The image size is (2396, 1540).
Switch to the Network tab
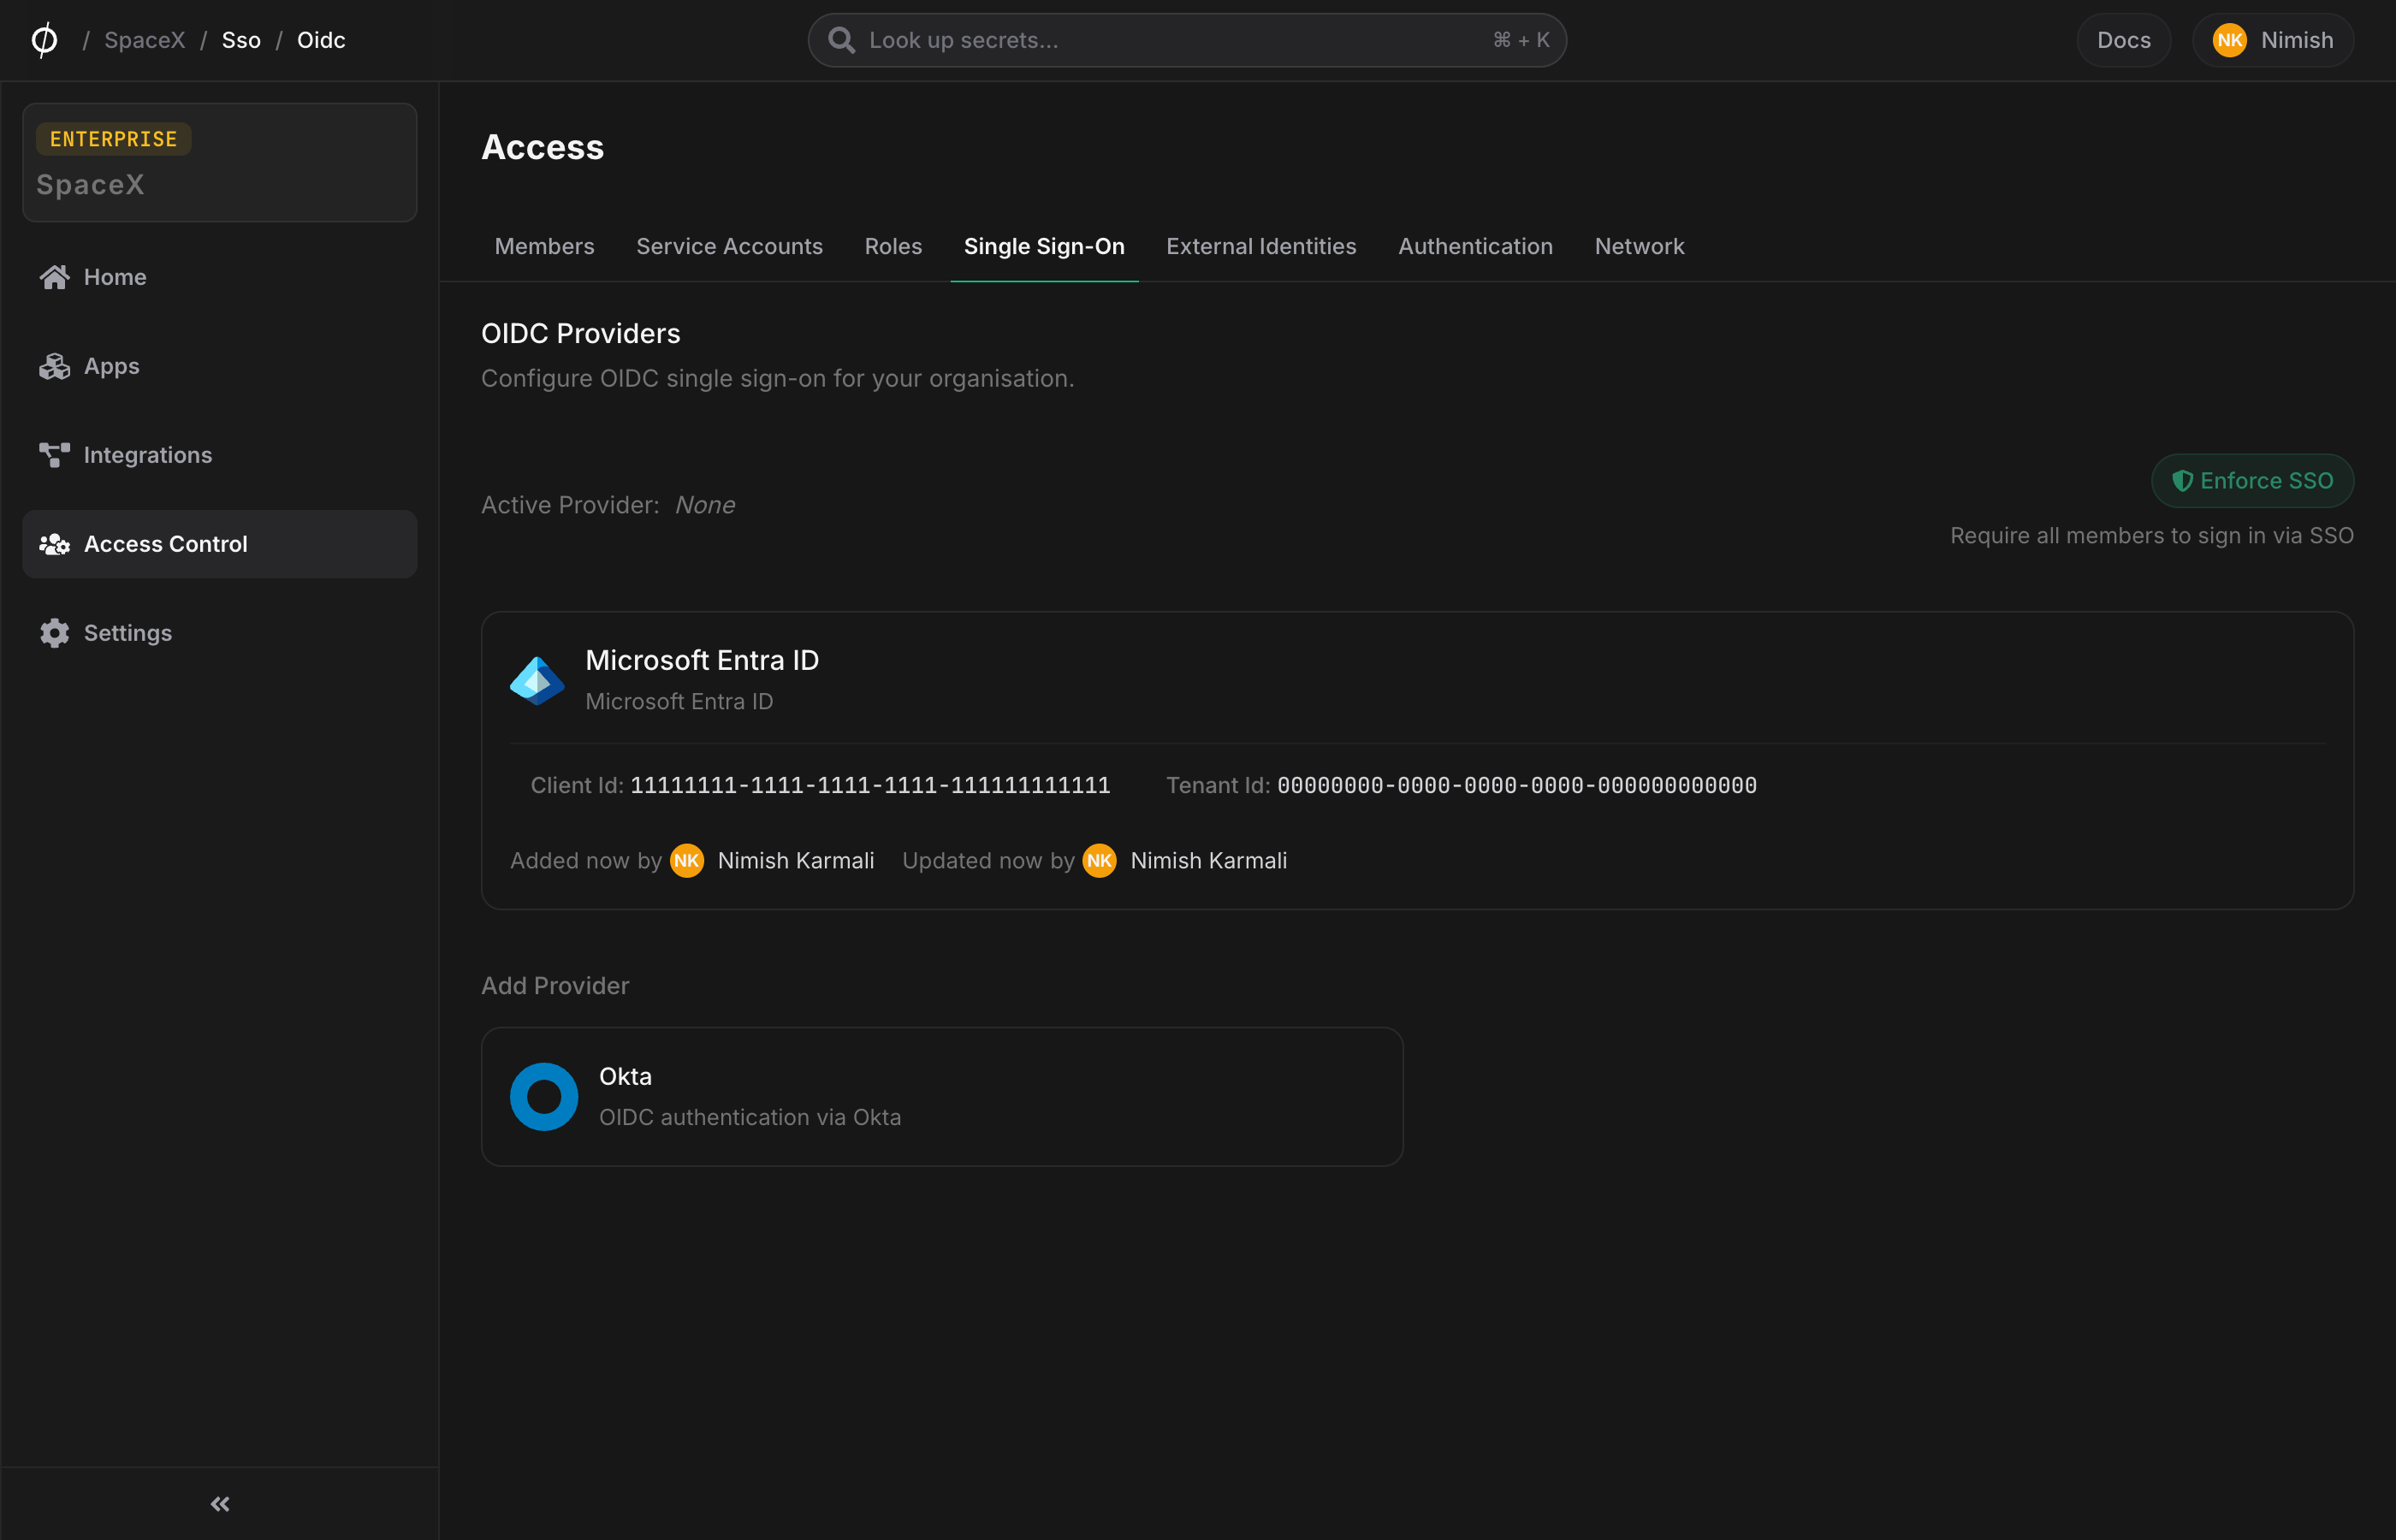(x=1639, y=246)
